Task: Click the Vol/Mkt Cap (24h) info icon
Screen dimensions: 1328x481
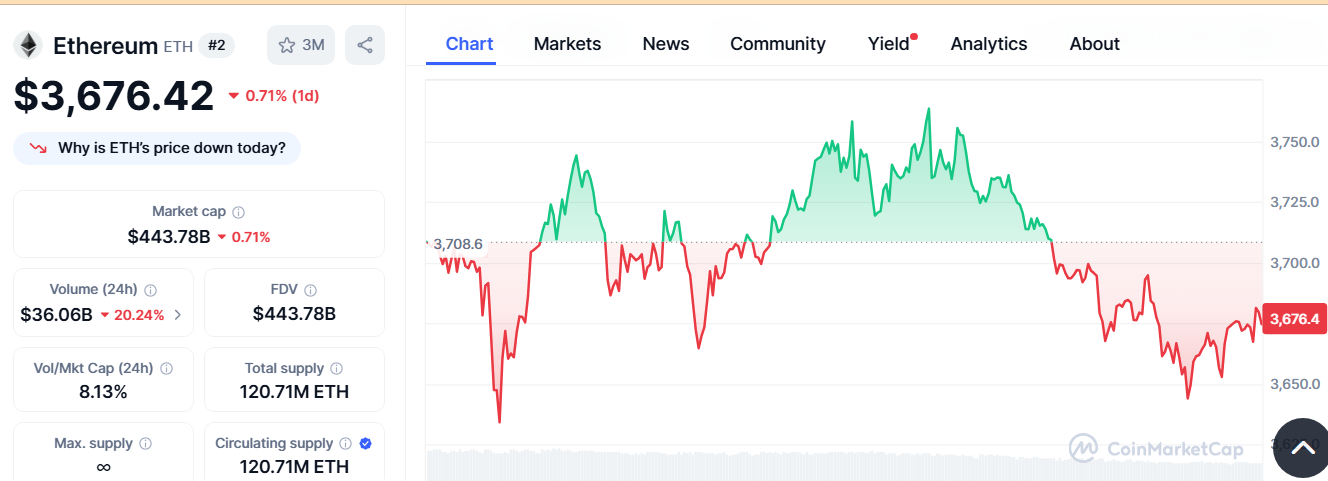Action: click(x=167, y=368)
